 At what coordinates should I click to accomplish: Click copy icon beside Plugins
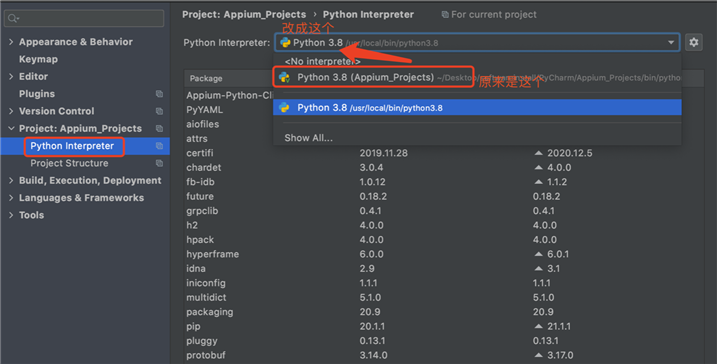159,94
